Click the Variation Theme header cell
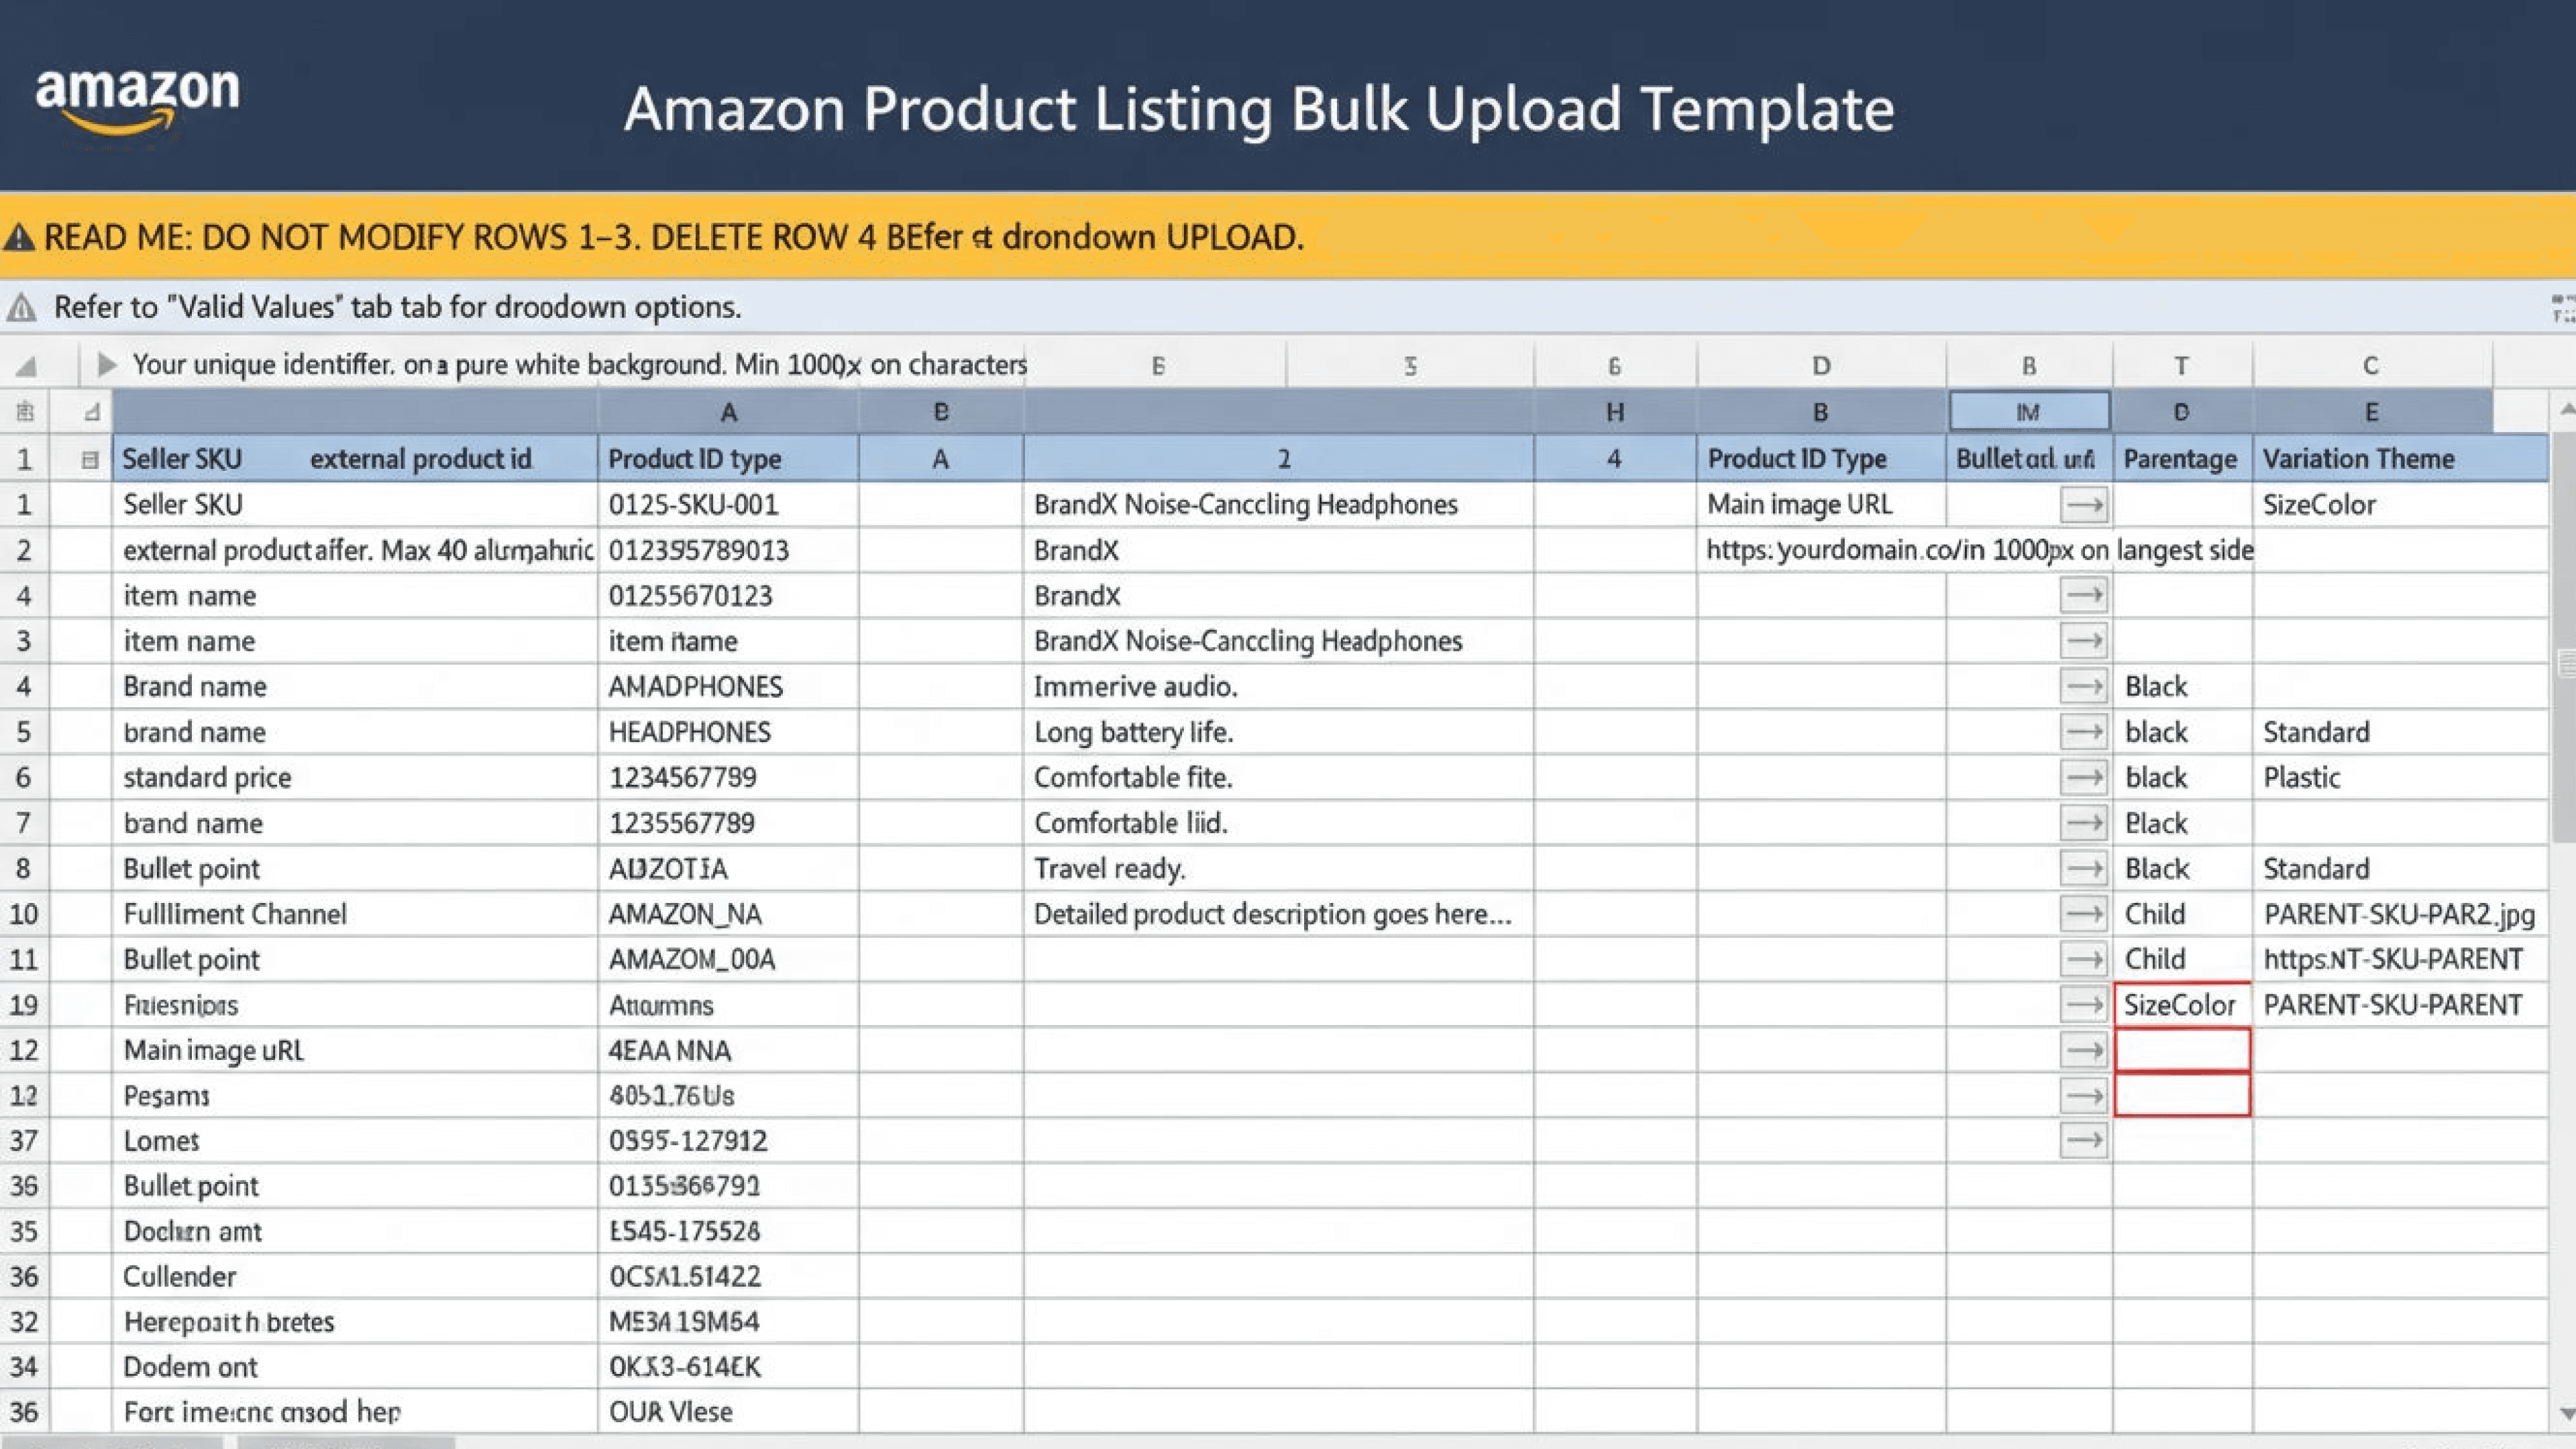The height and width of the screenshot is (1449, 2576). click(x=2400, y=459)
